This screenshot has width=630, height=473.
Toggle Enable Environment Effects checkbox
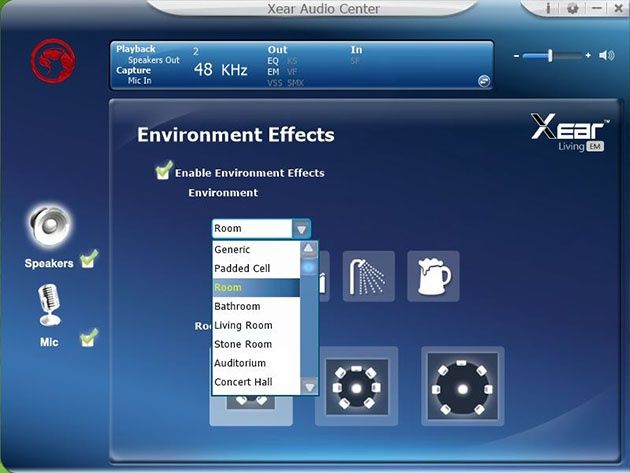pos(164,170)
